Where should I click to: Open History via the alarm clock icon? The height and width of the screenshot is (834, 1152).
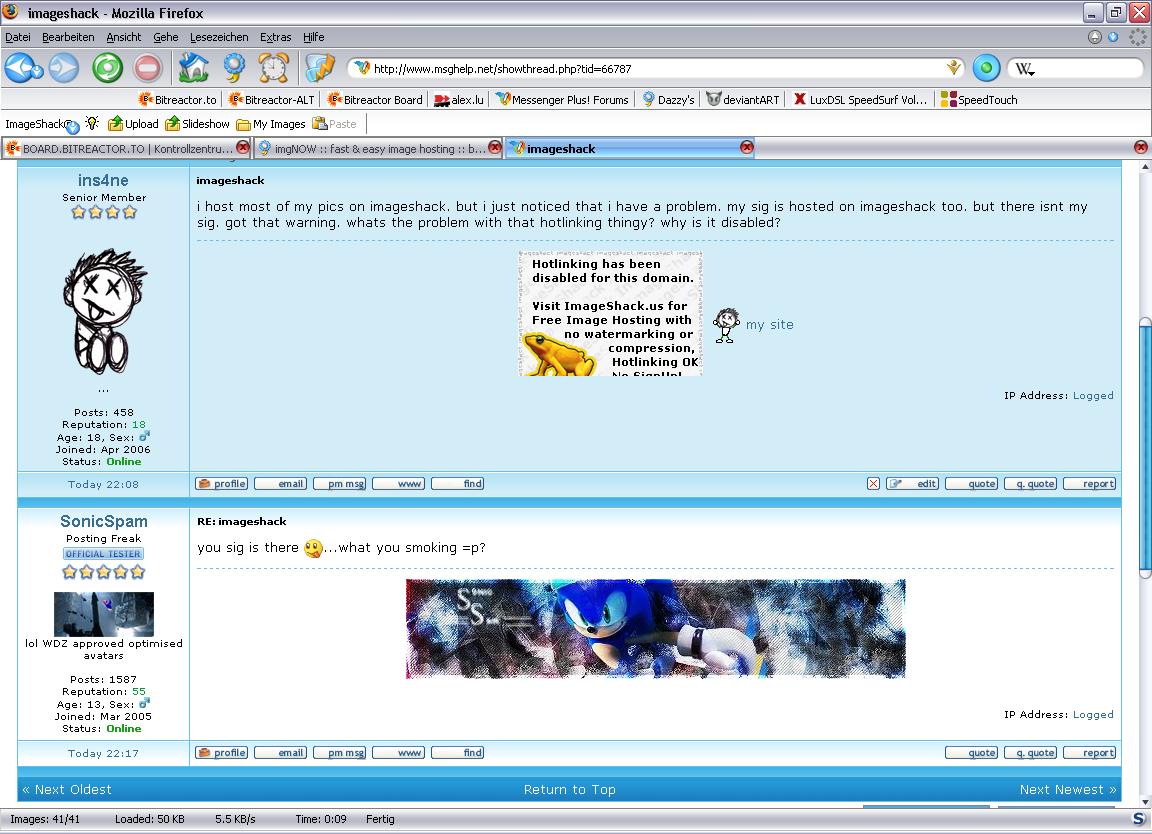(x=273, y=68)
